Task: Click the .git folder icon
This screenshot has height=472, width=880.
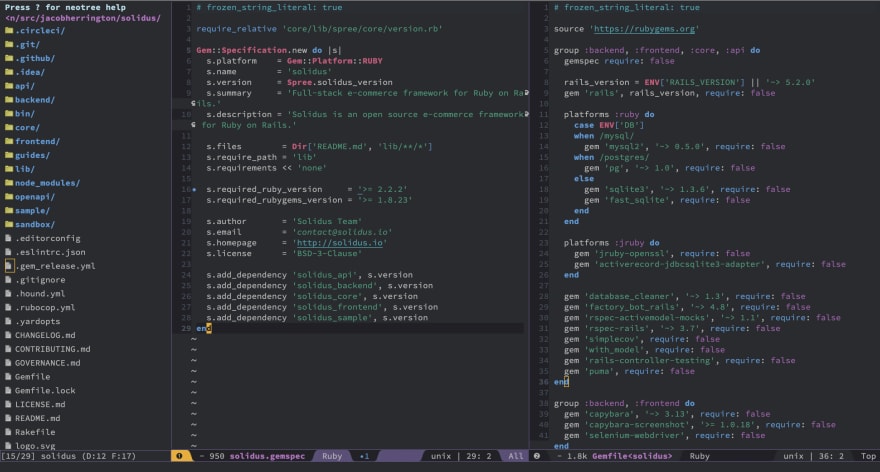Action: pyautogui.click(x=9, y=44)
